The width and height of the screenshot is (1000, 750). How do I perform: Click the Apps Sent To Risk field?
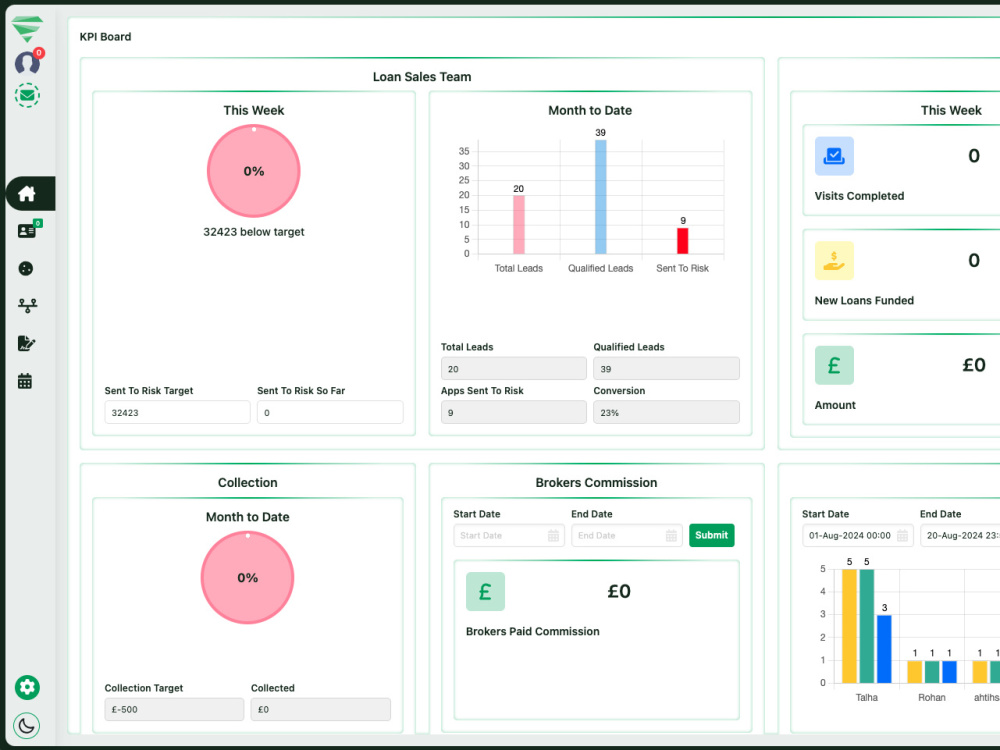513,413
